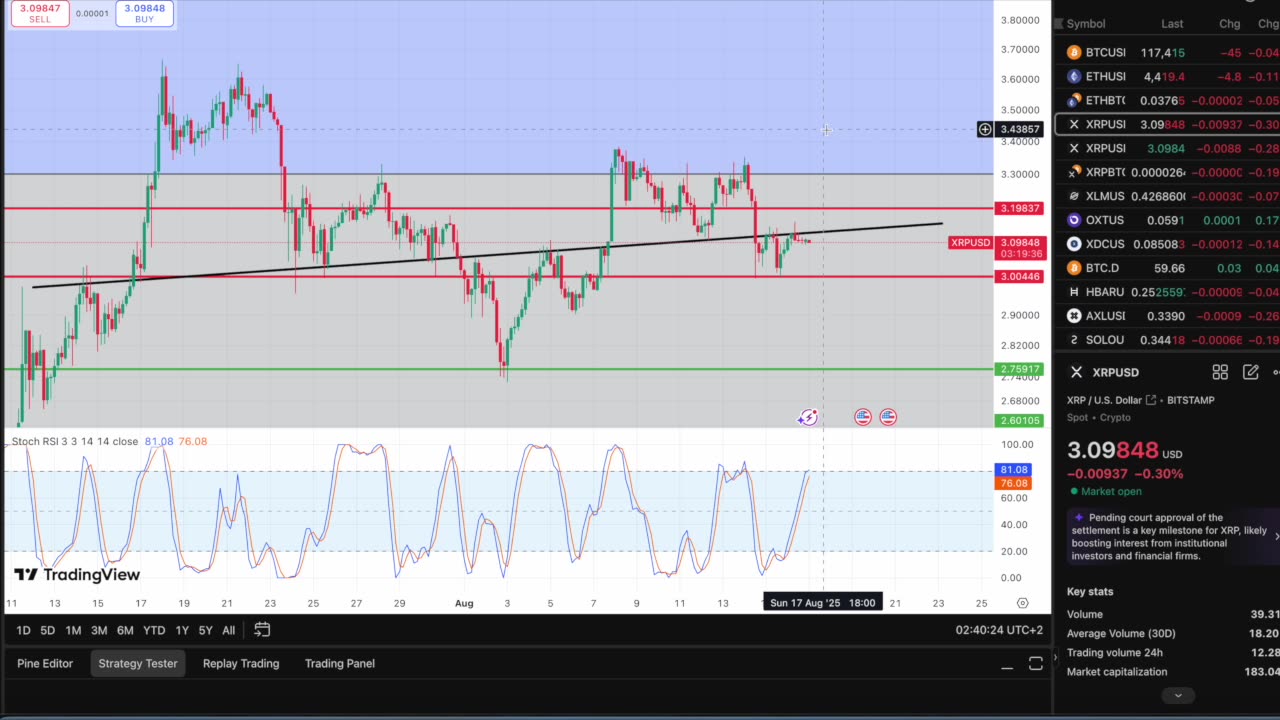1280x720 pixels.
Task: Click the HBARUSD icon
Action: click(x=1074, y=292)
